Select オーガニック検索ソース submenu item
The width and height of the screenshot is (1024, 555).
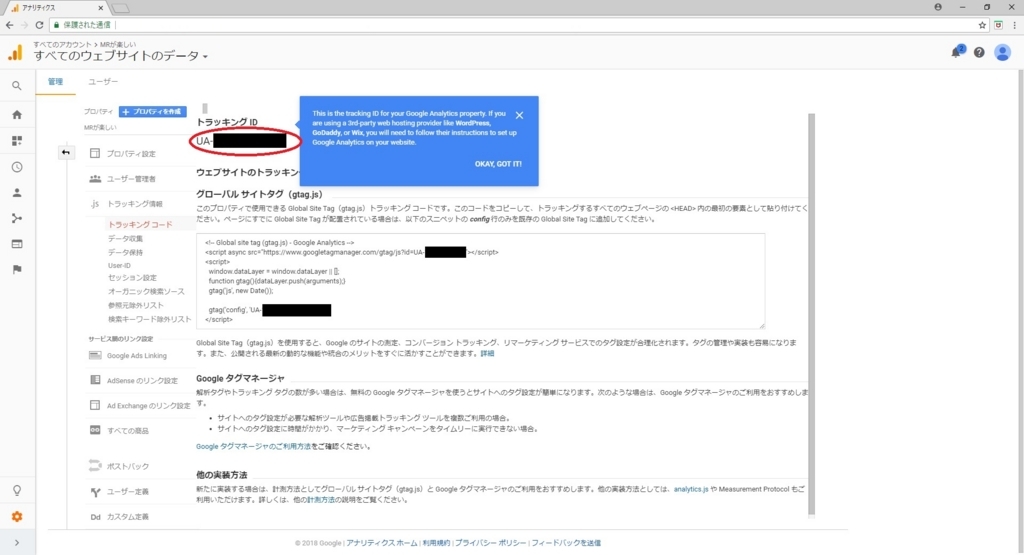(x=146, y=291)
